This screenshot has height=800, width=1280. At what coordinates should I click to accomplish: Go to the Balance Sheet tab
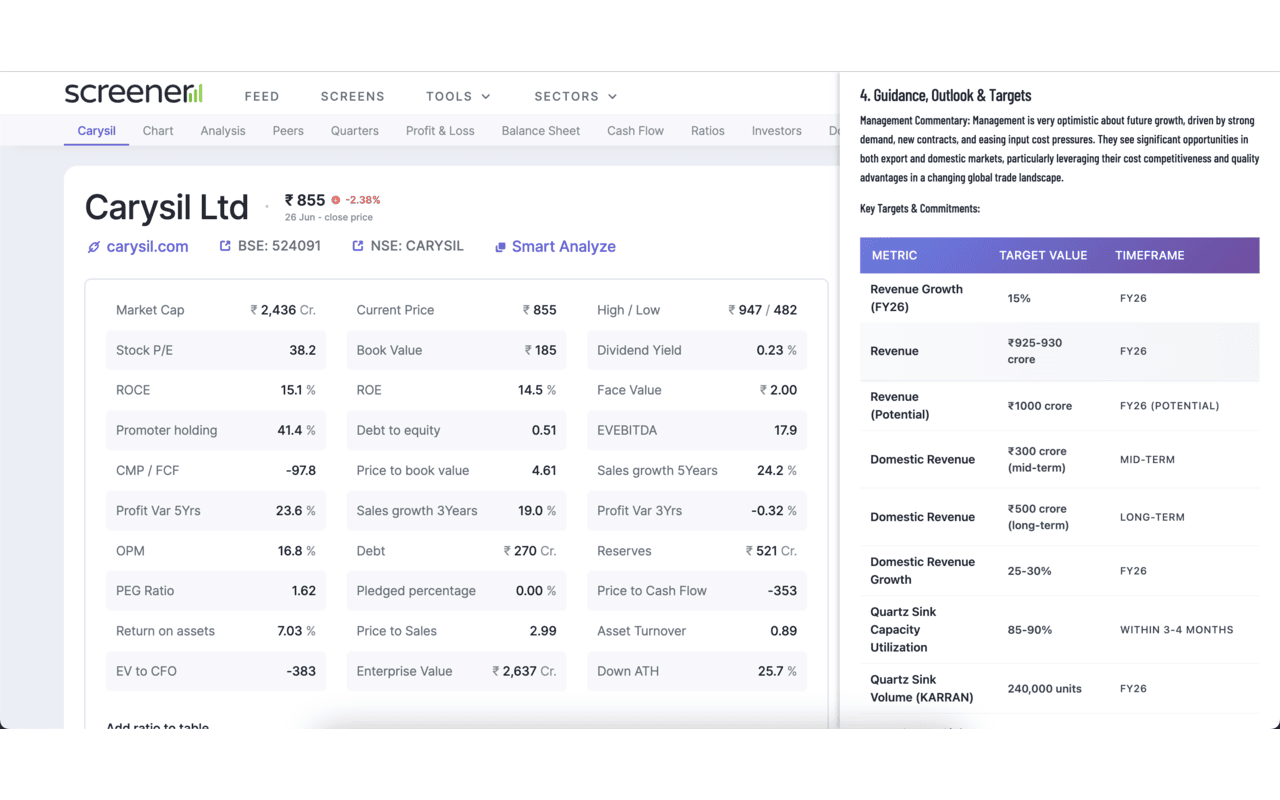(x=540, y=131)
